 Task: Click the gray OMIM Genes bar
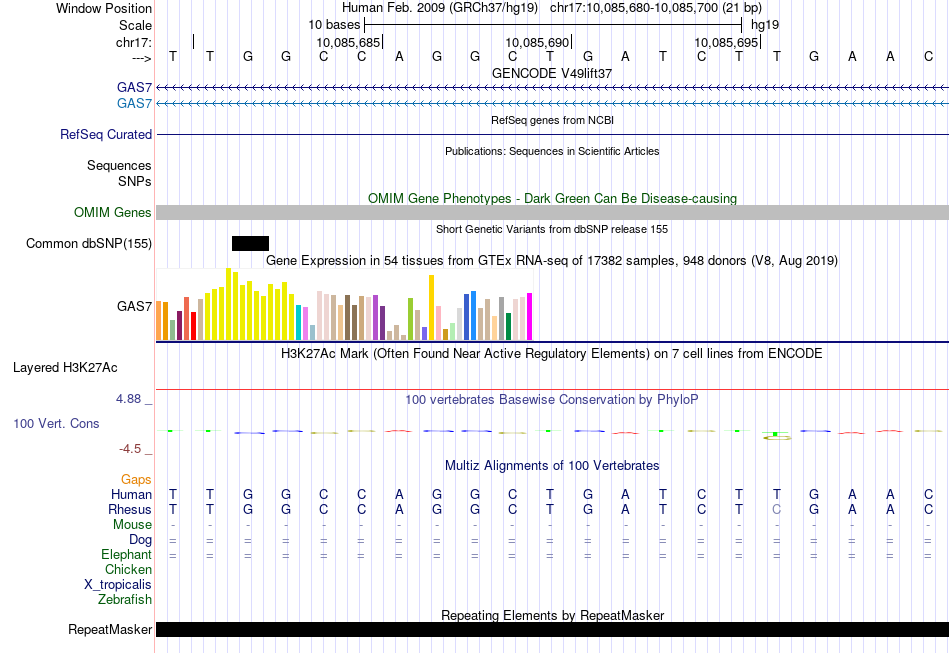tap(552, 213)
